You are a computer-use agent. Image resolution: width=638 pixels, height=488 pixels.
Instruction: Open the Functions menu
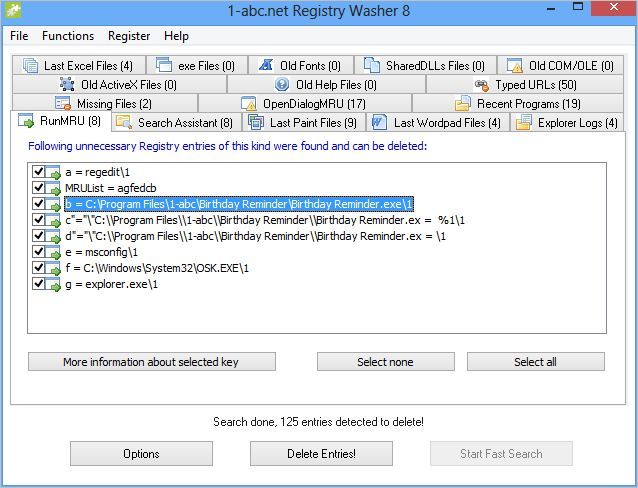(x=68, y=36)
